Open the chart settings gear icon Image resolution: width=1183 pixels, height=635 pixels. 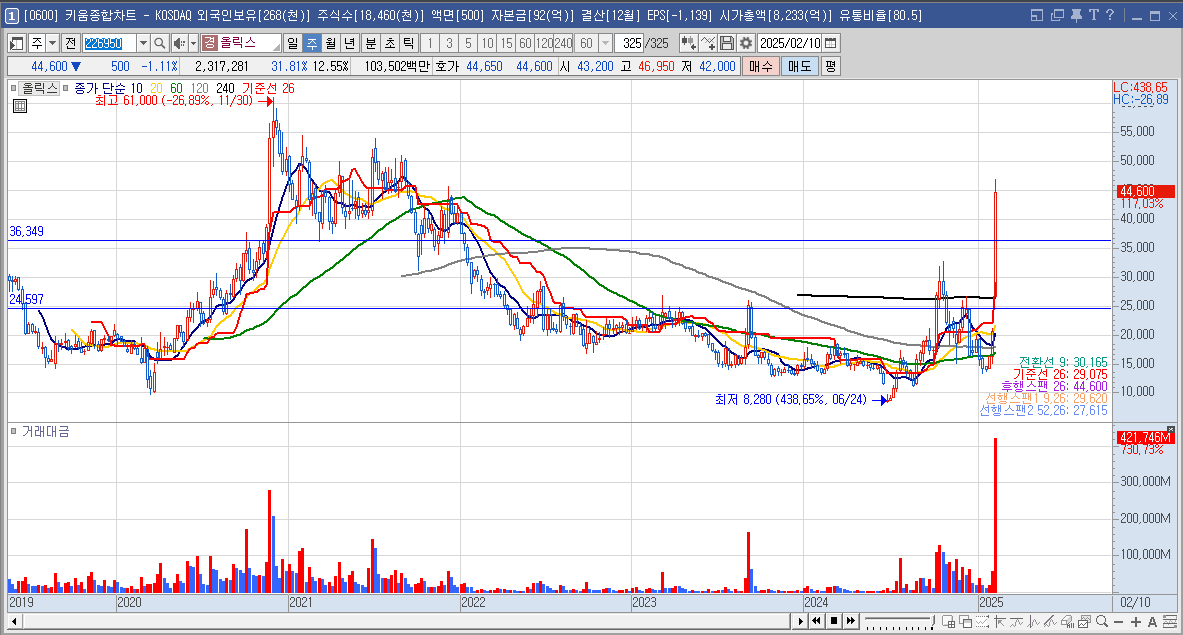click(746, 44)
